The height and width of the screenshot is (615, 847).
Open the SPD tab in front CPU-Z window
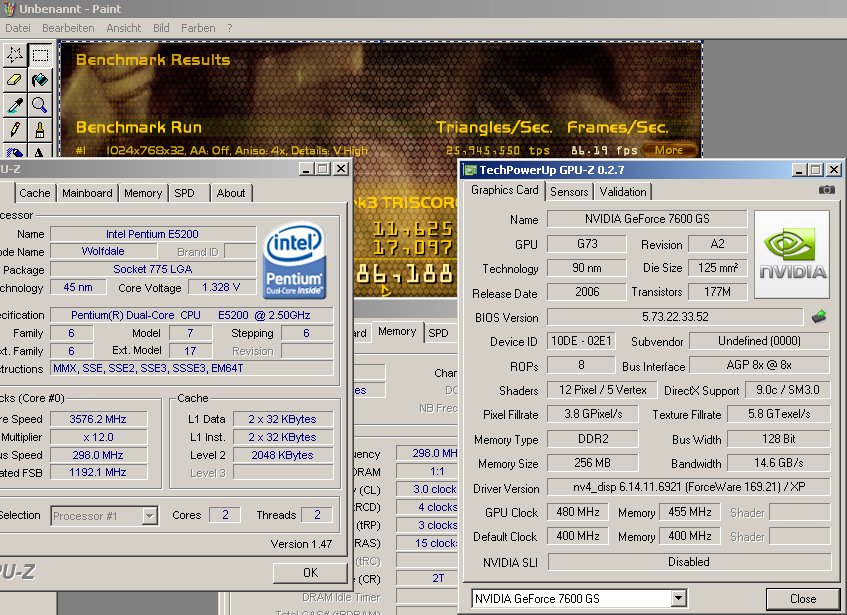tap(184, 193)
